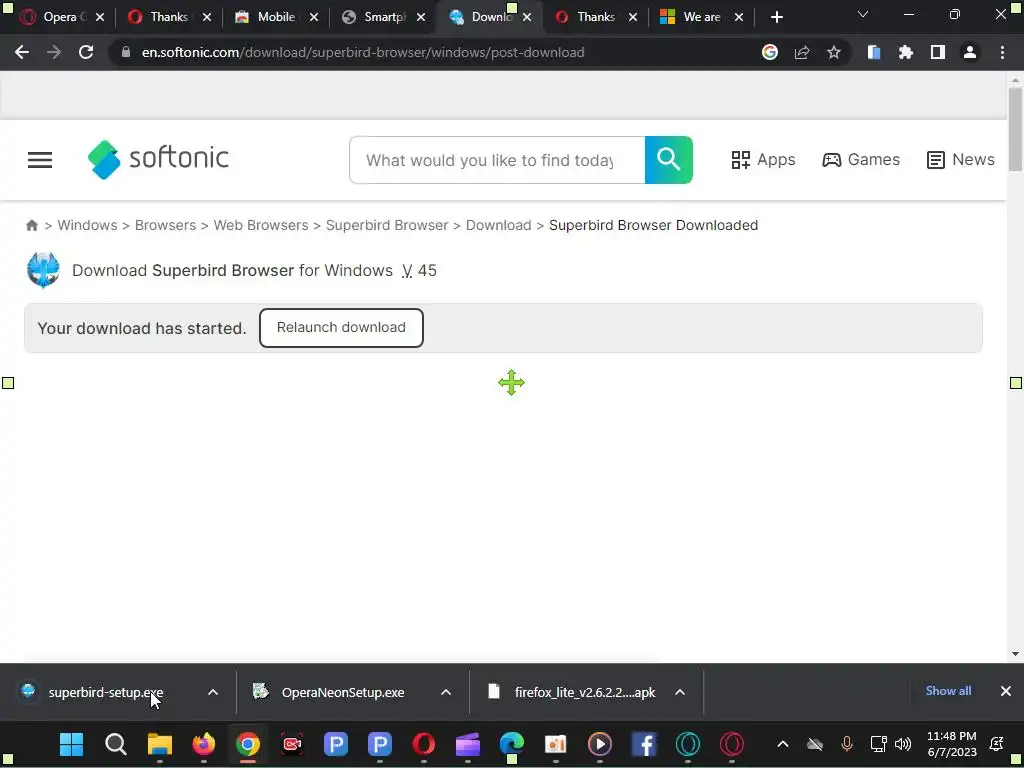Toggle the browser side panel
This screenshot has width=1024, height=768.
pyautogui.click(x=938, y=52)
